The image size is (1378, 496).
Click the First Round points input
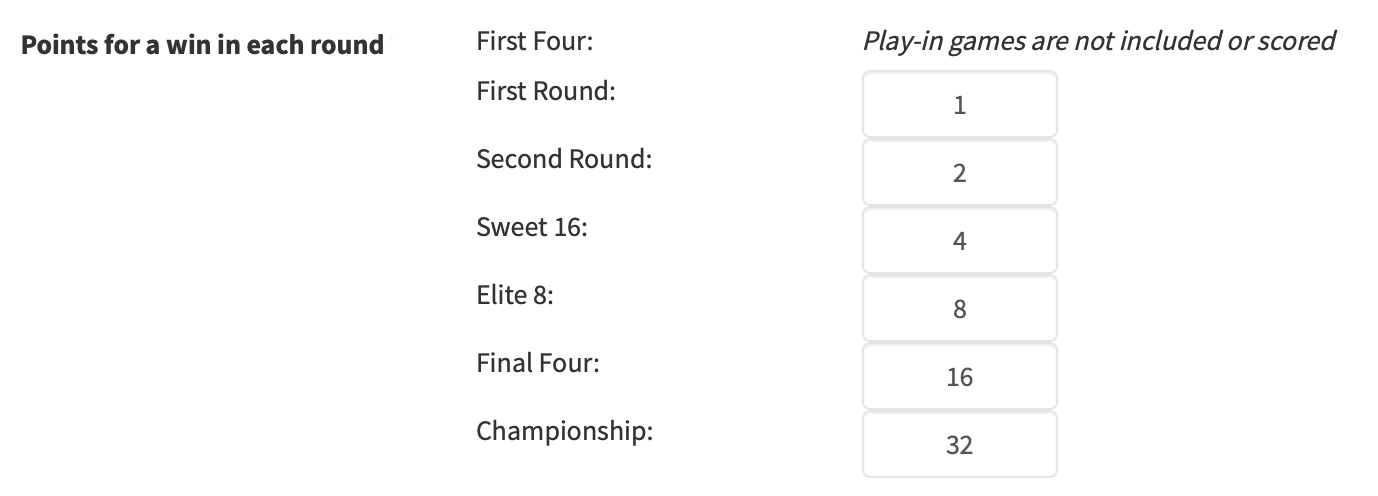coord(959,105)
